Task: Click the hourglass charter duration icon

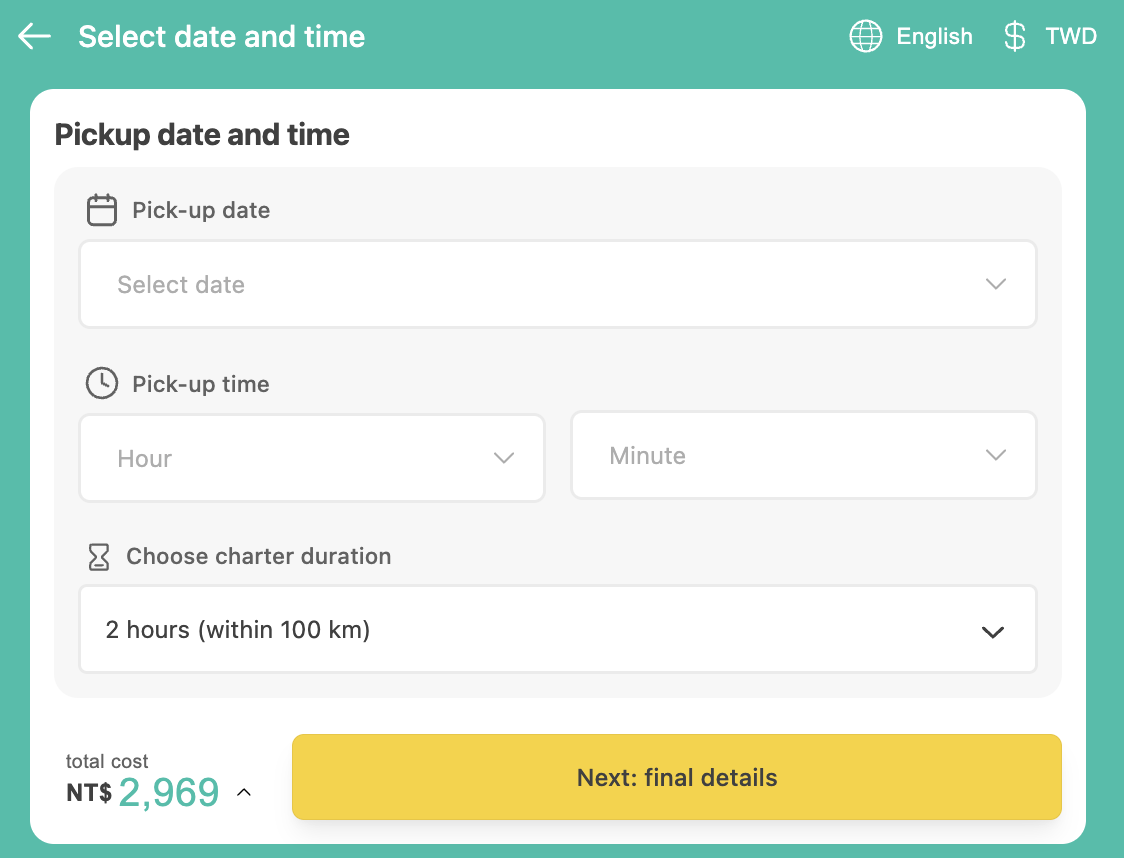Action: click(x=99, y=557)
